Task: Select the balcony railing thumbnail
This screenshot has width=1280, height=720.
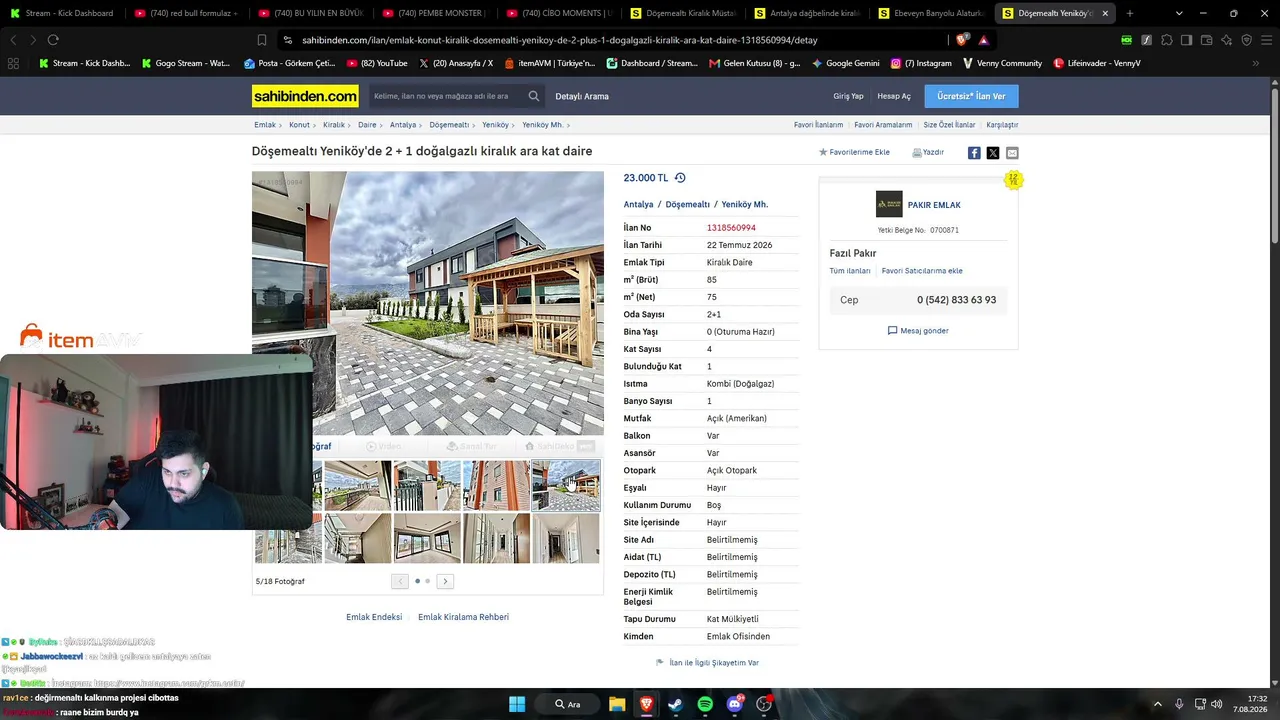Action: click(358, 486)
